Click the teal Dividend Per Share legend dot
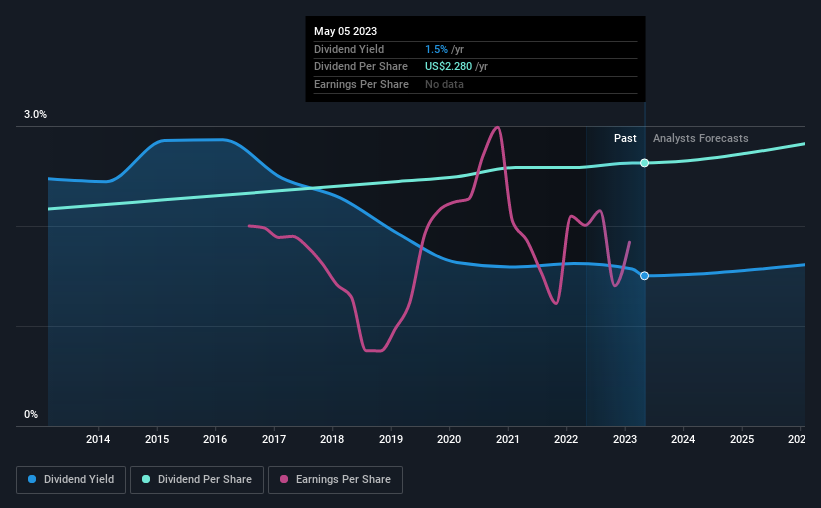821x508 pixels. [146, 479]
